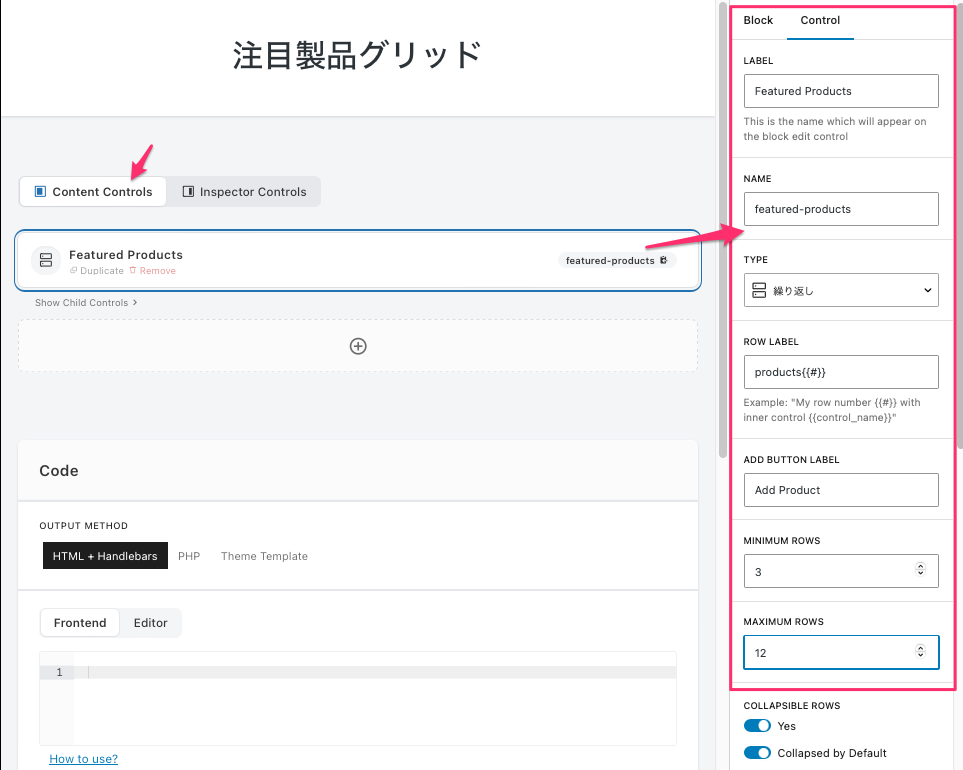
Task: Click the repeater icon in Type field
Action: point(759,290)
